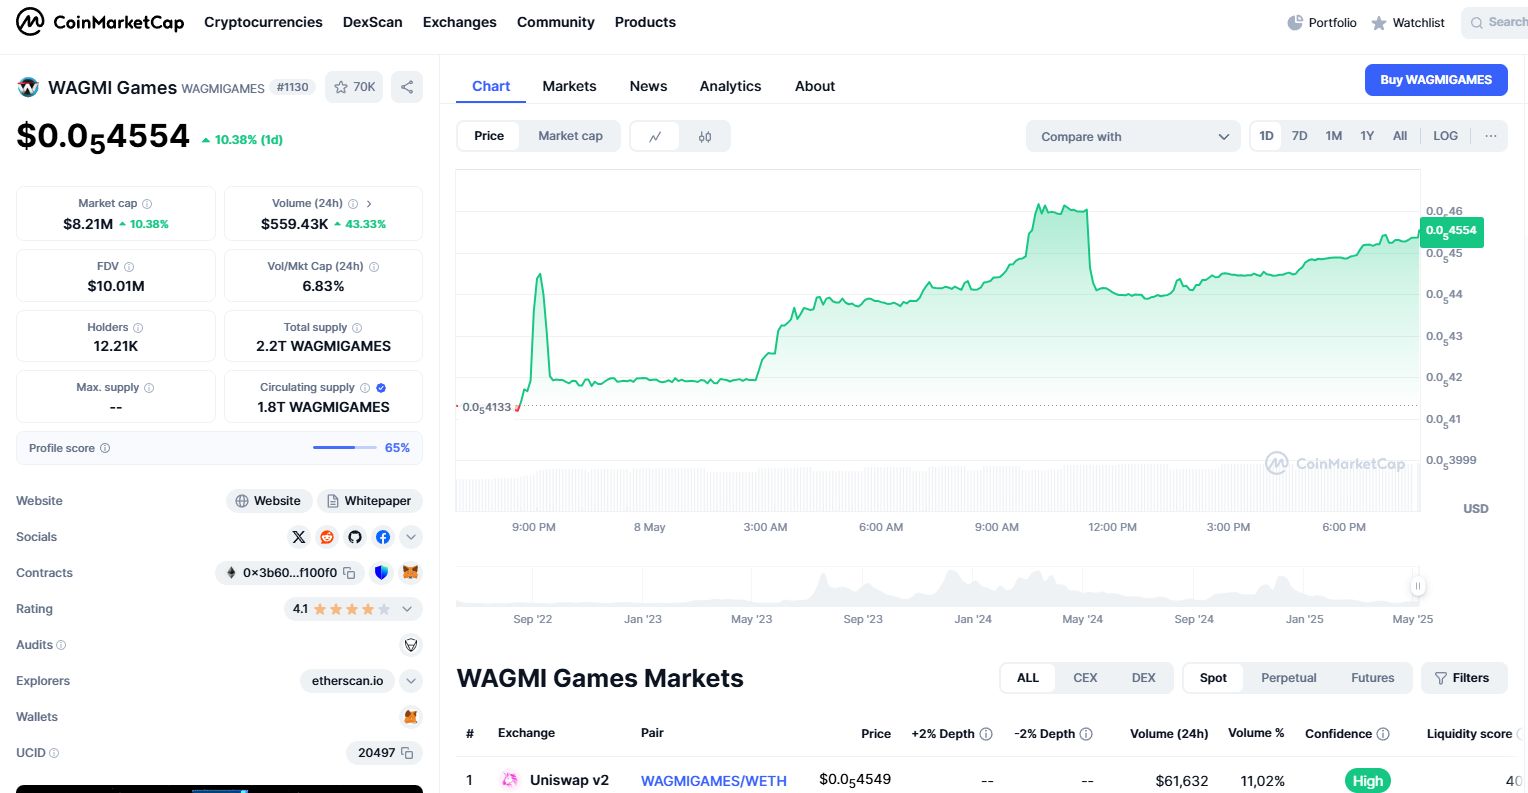
Task: Open the X (Twitter) social link
Action: (298, 537)
